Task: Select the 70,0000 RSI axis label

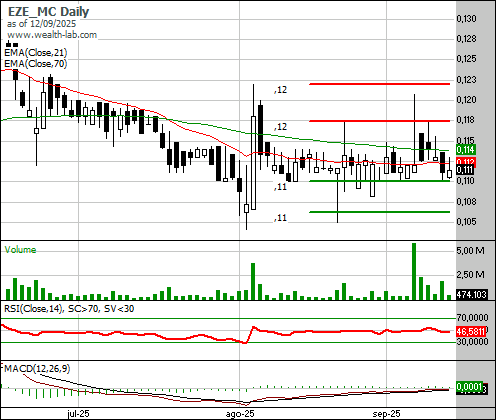Action: [472, 317]
